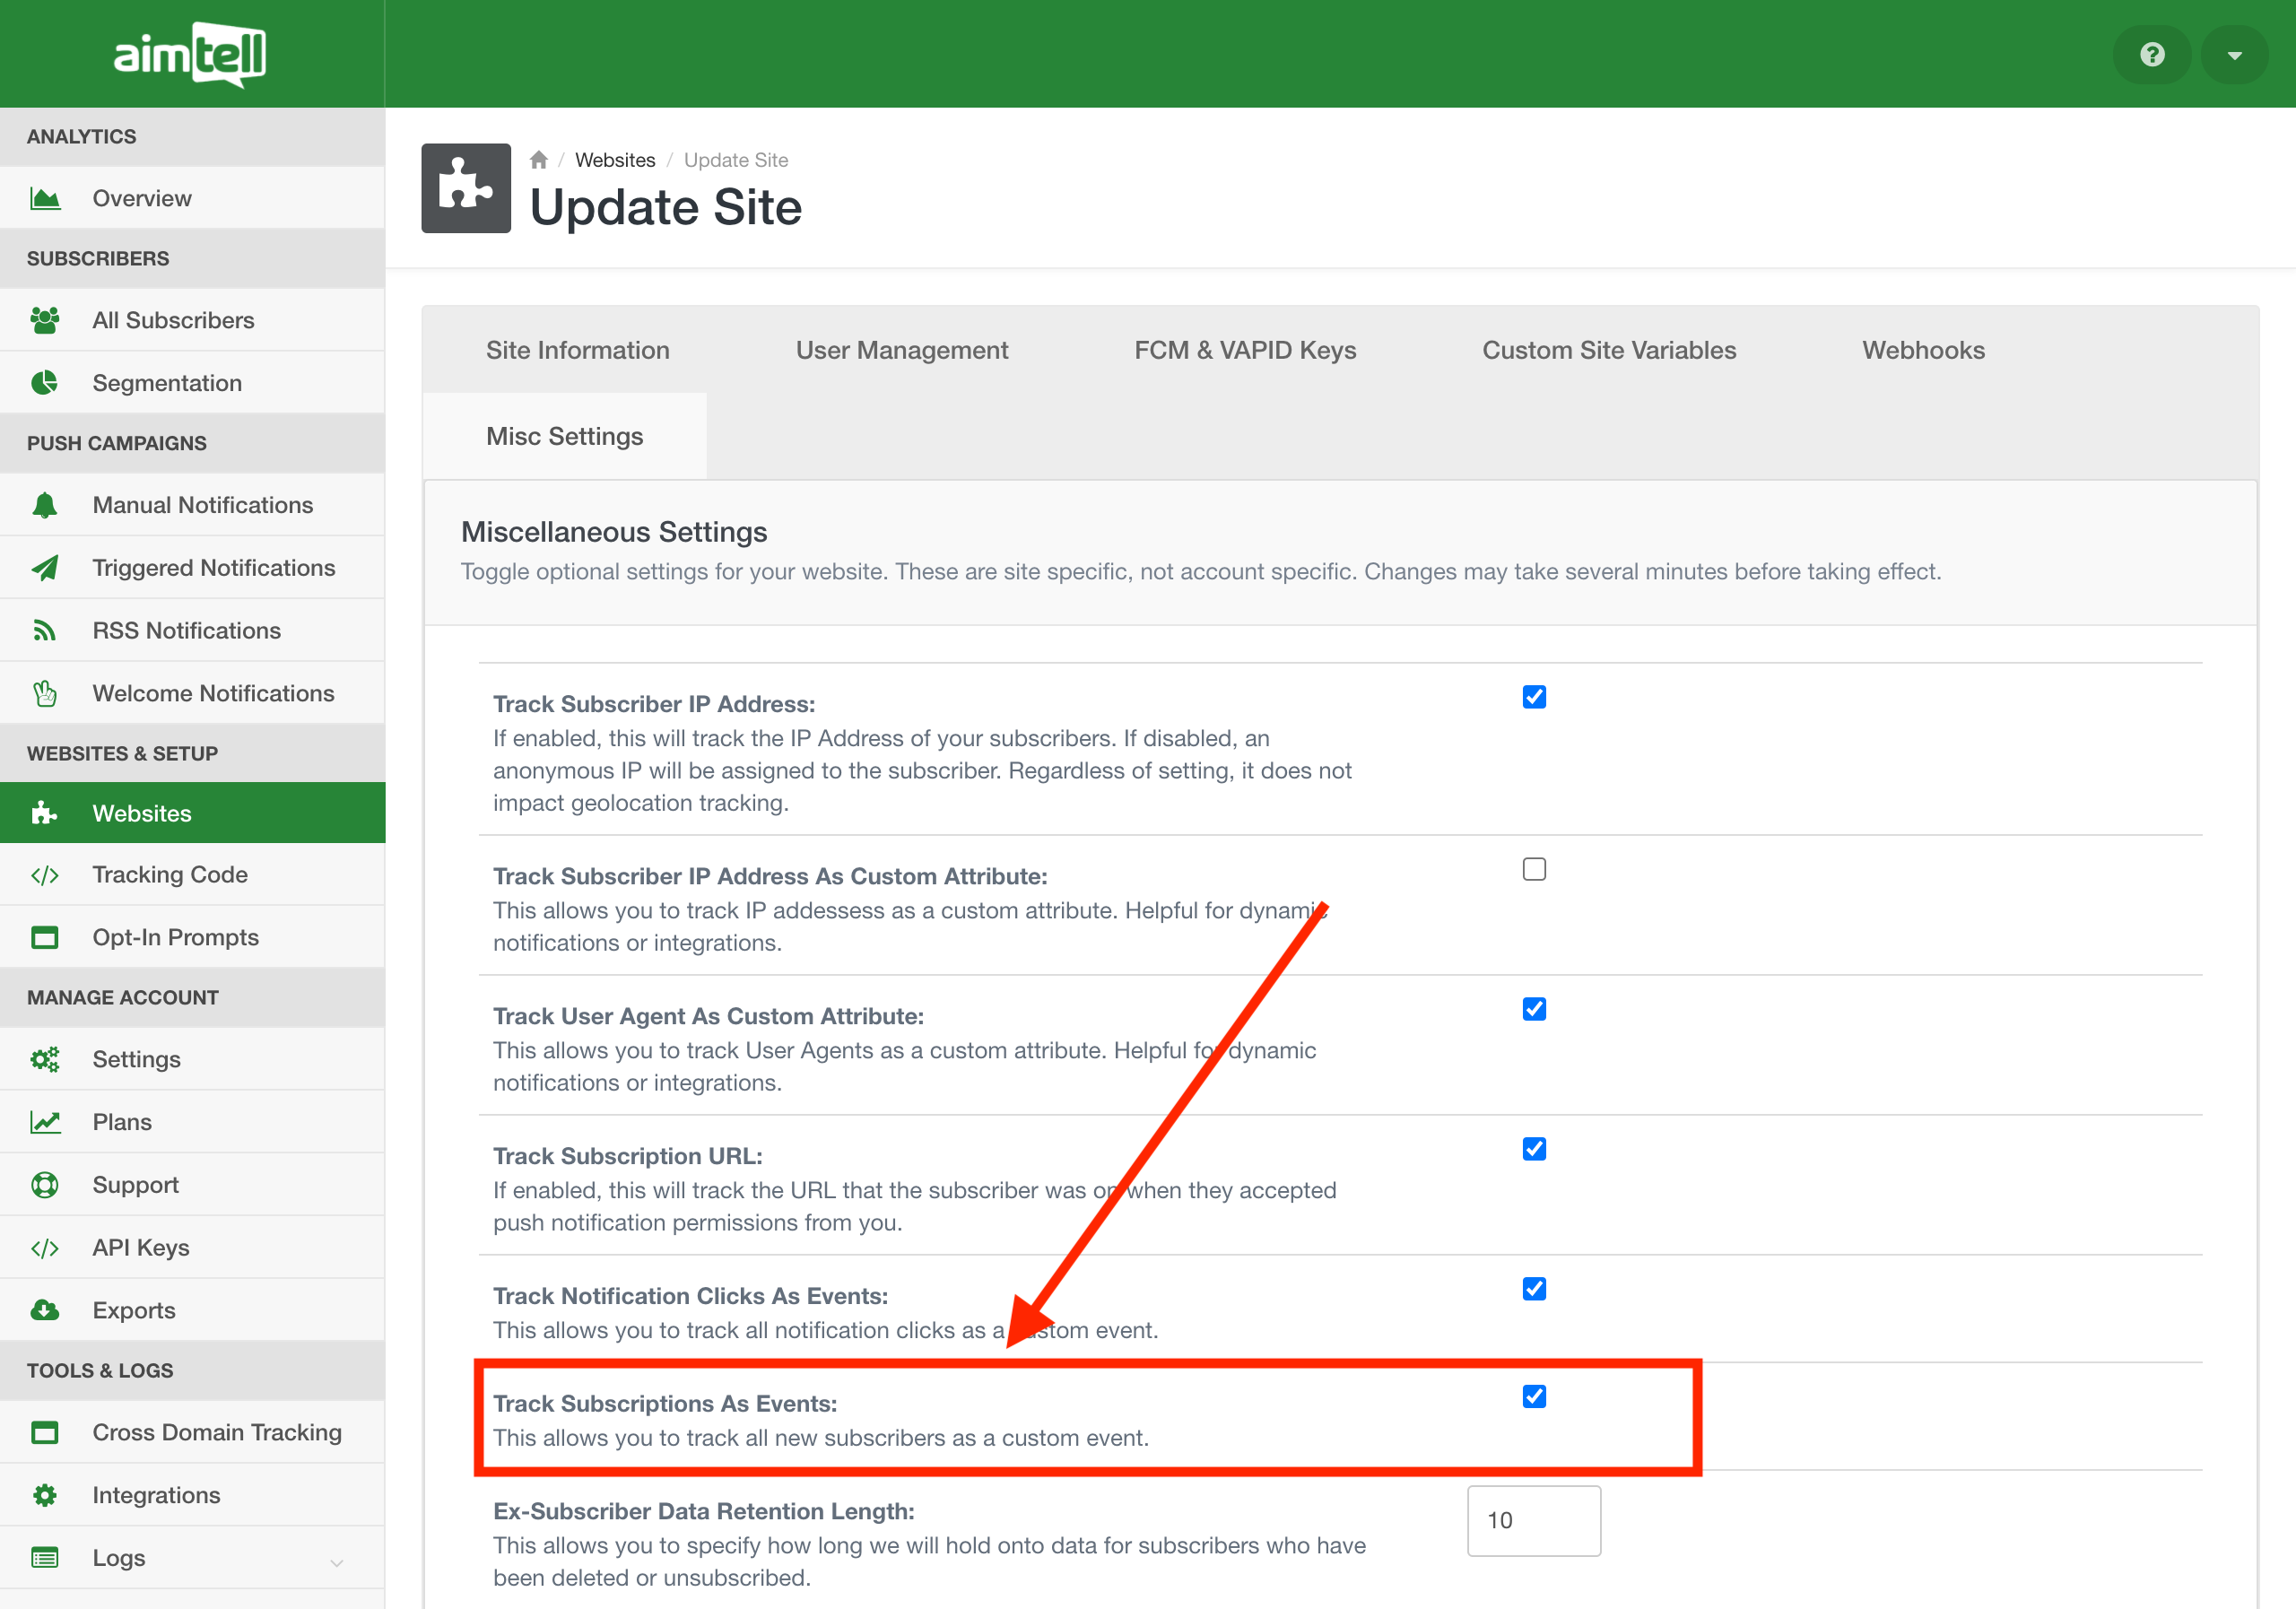Open Segmentation pie chart item
The height and width of the screenshot is (1609, 2296).
(x=167, y=383)
